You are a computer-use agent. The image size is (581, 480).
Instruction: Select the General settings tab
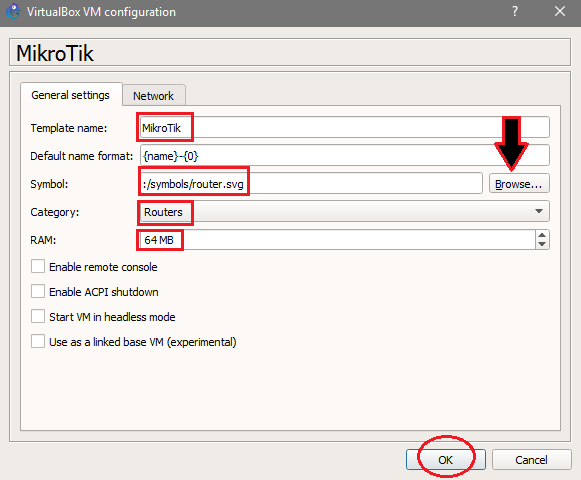[x=71, y=95]
